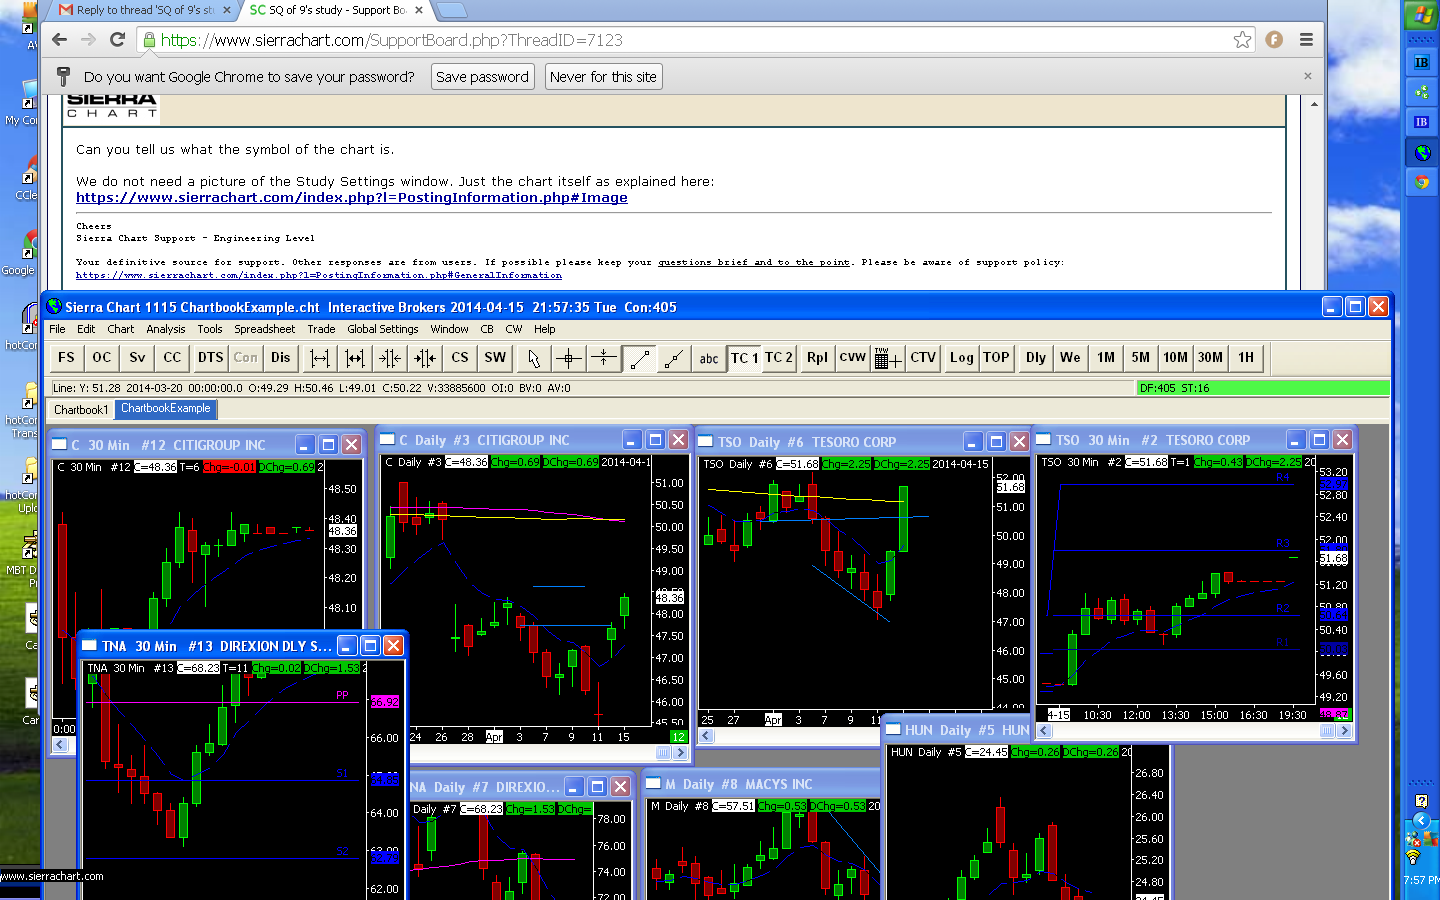Set chart period to 5M
Viewport: 1440px width, 900px height.
click(1141, 358)
